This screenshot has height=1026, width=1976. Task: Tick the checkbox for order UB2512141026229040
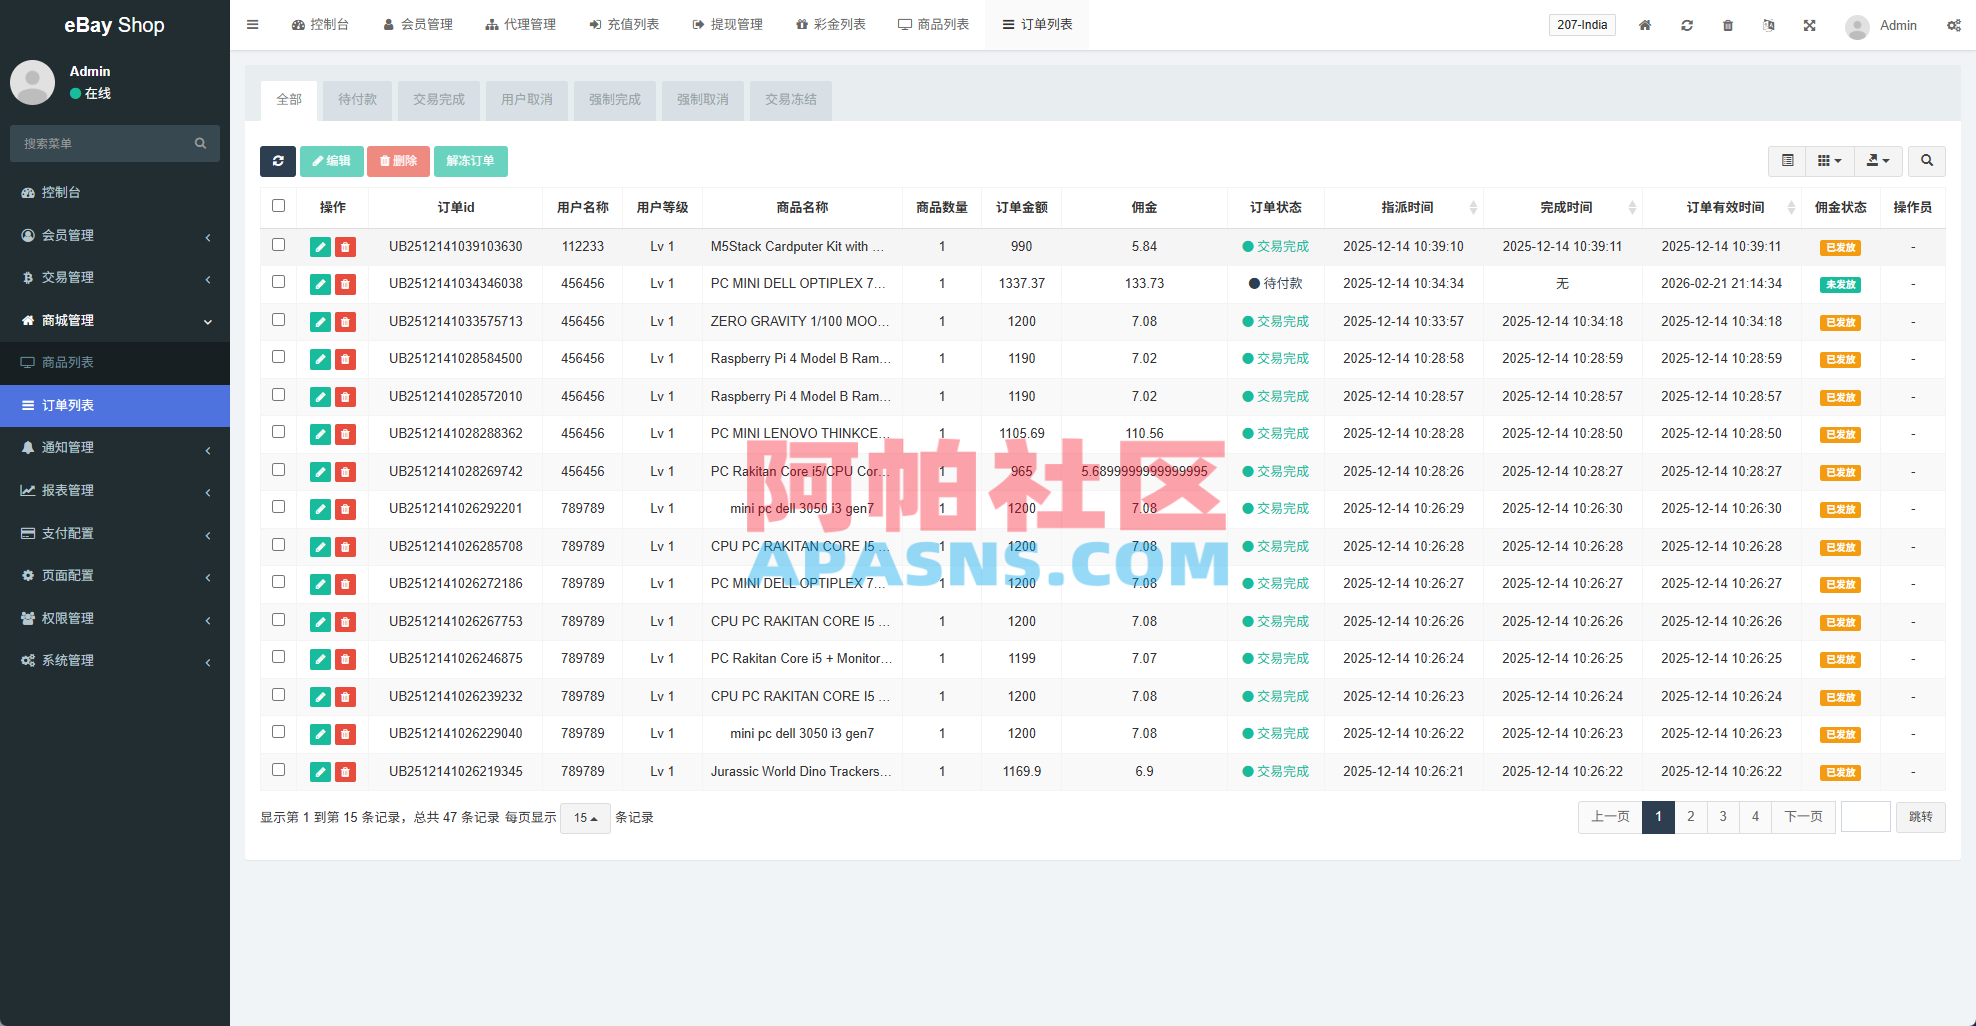pyautogui.click(x=279, y=732)
